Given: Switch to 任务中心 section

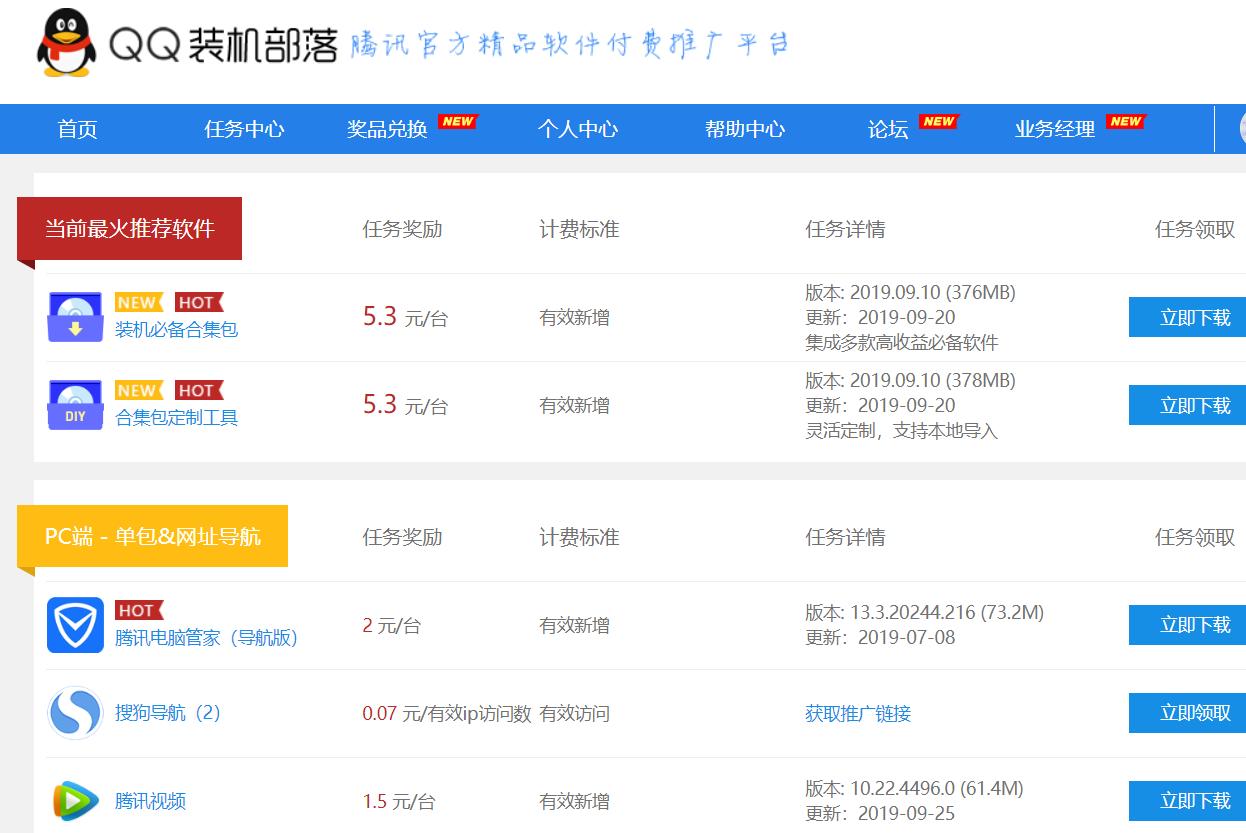Looking at the screenshot, I should 244,129.
